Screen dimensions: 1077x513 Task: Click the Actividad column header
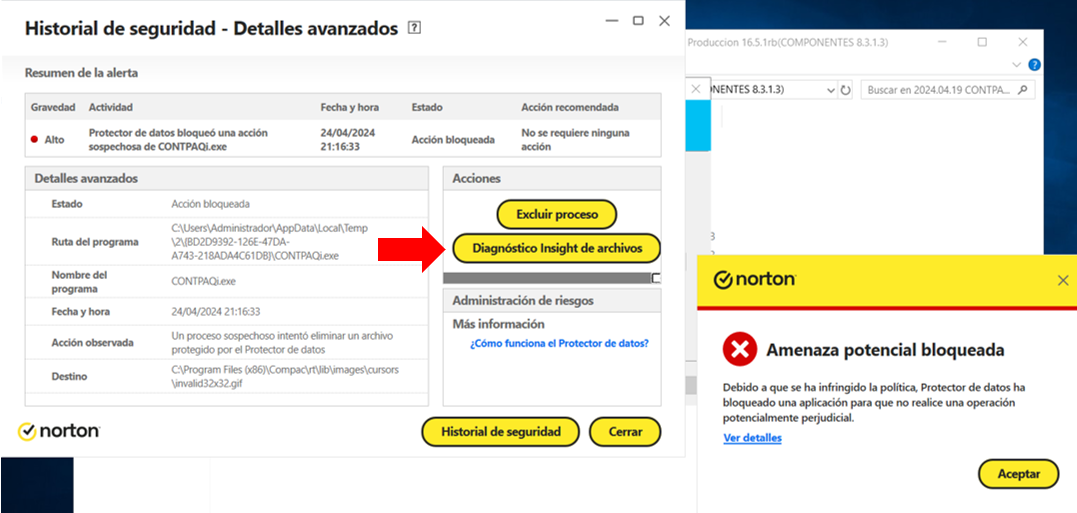point(111,107)
